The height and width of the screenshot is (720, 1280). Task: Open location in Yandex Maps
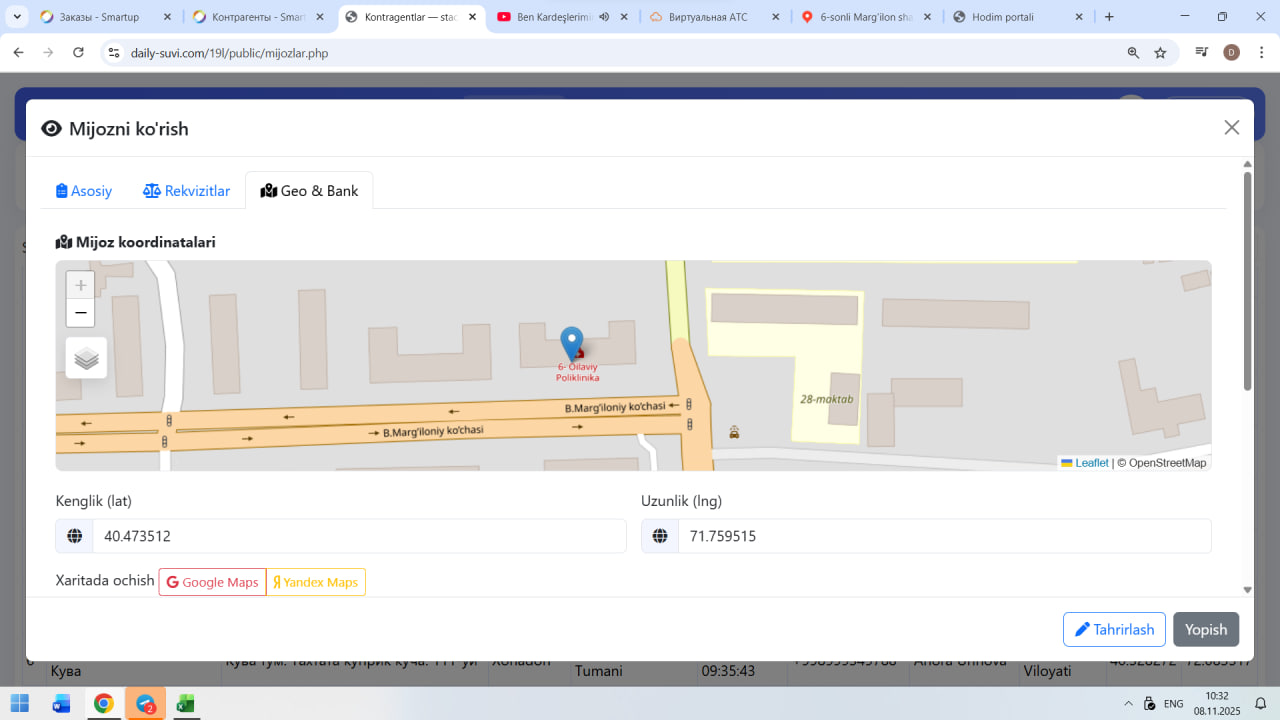coord(316,582)
